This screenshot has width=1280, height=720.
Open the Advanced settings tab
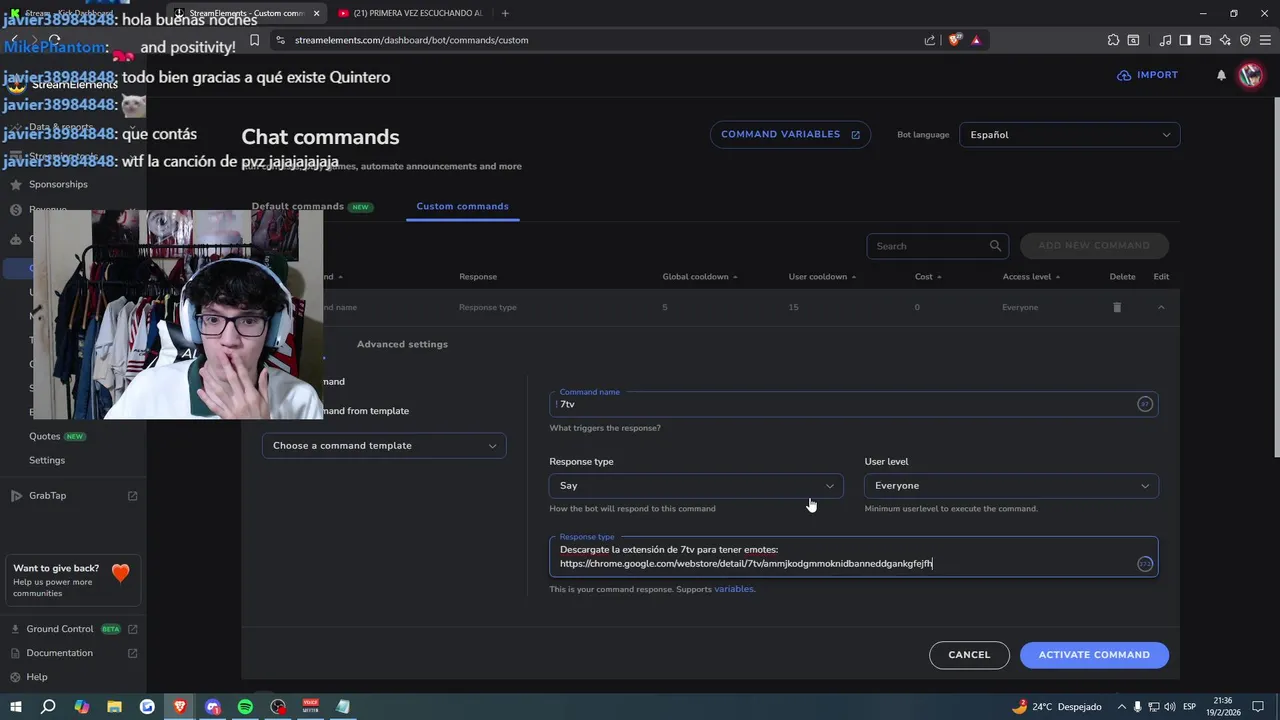pyautogui.click(x=402, y=344)
